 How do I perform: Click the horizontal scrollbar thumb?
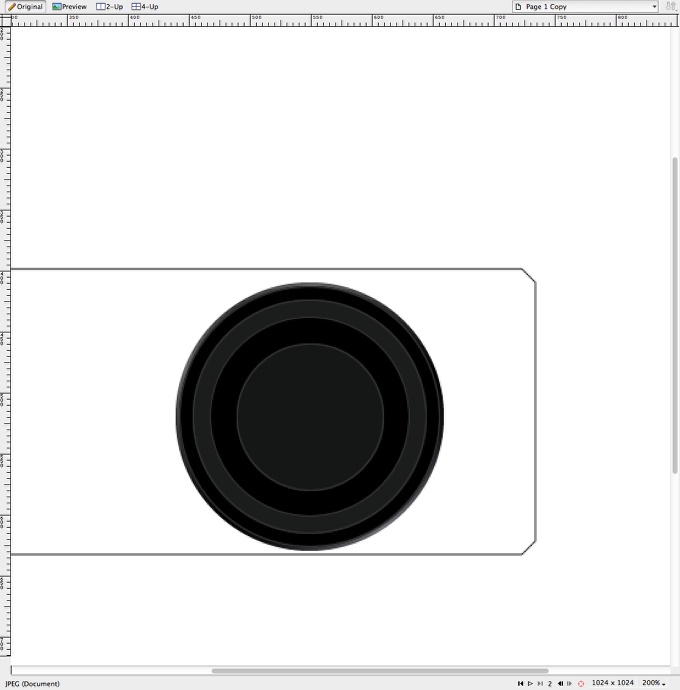click(380, 671)
